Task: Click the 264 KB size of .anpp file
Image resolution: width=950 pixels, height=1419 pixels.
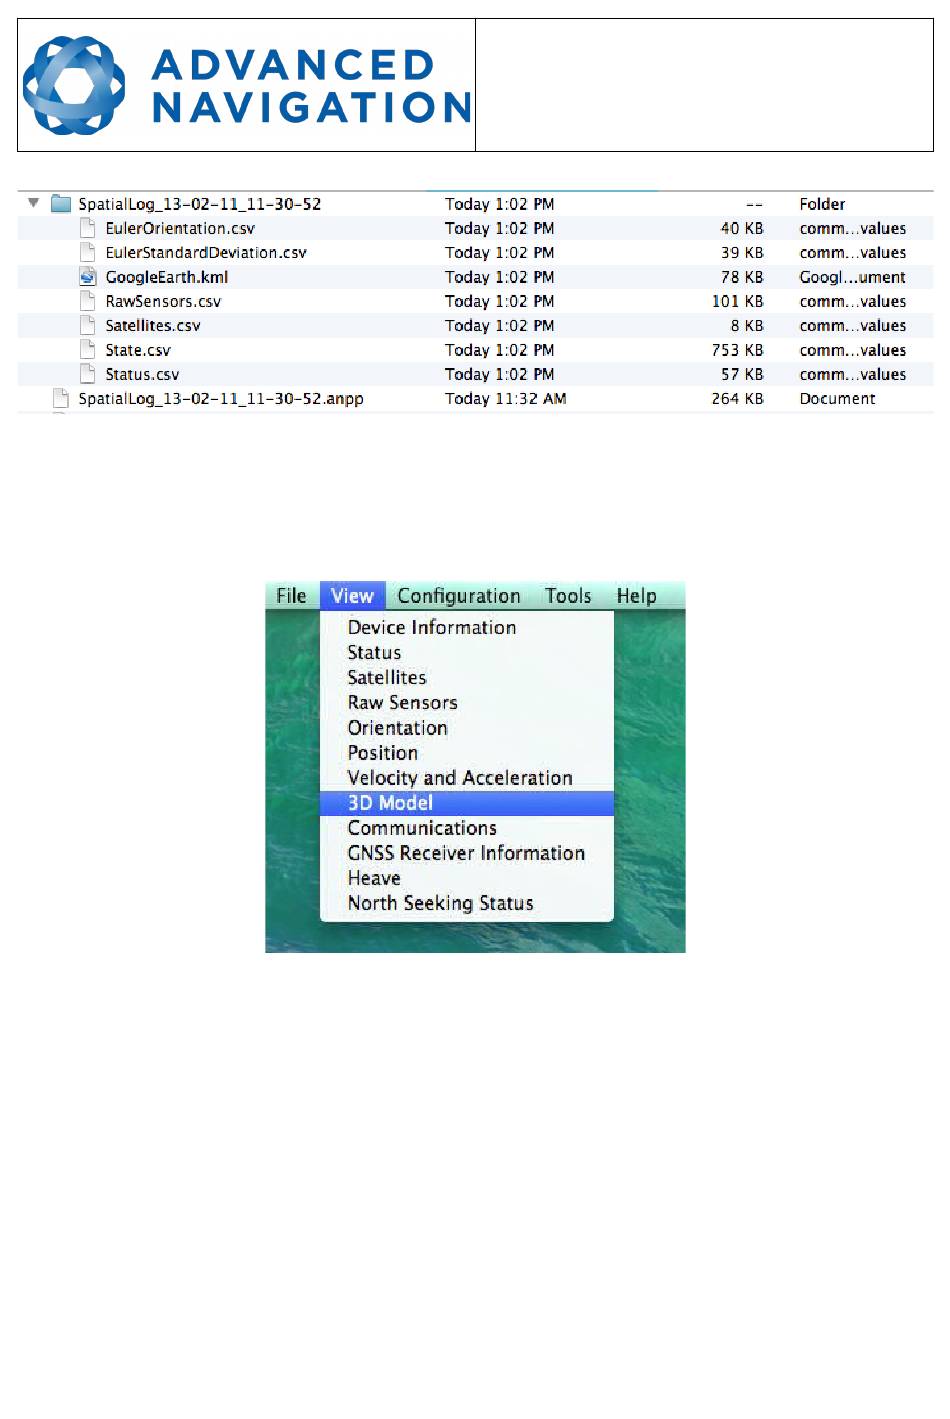Action: [x=738, y=398]
